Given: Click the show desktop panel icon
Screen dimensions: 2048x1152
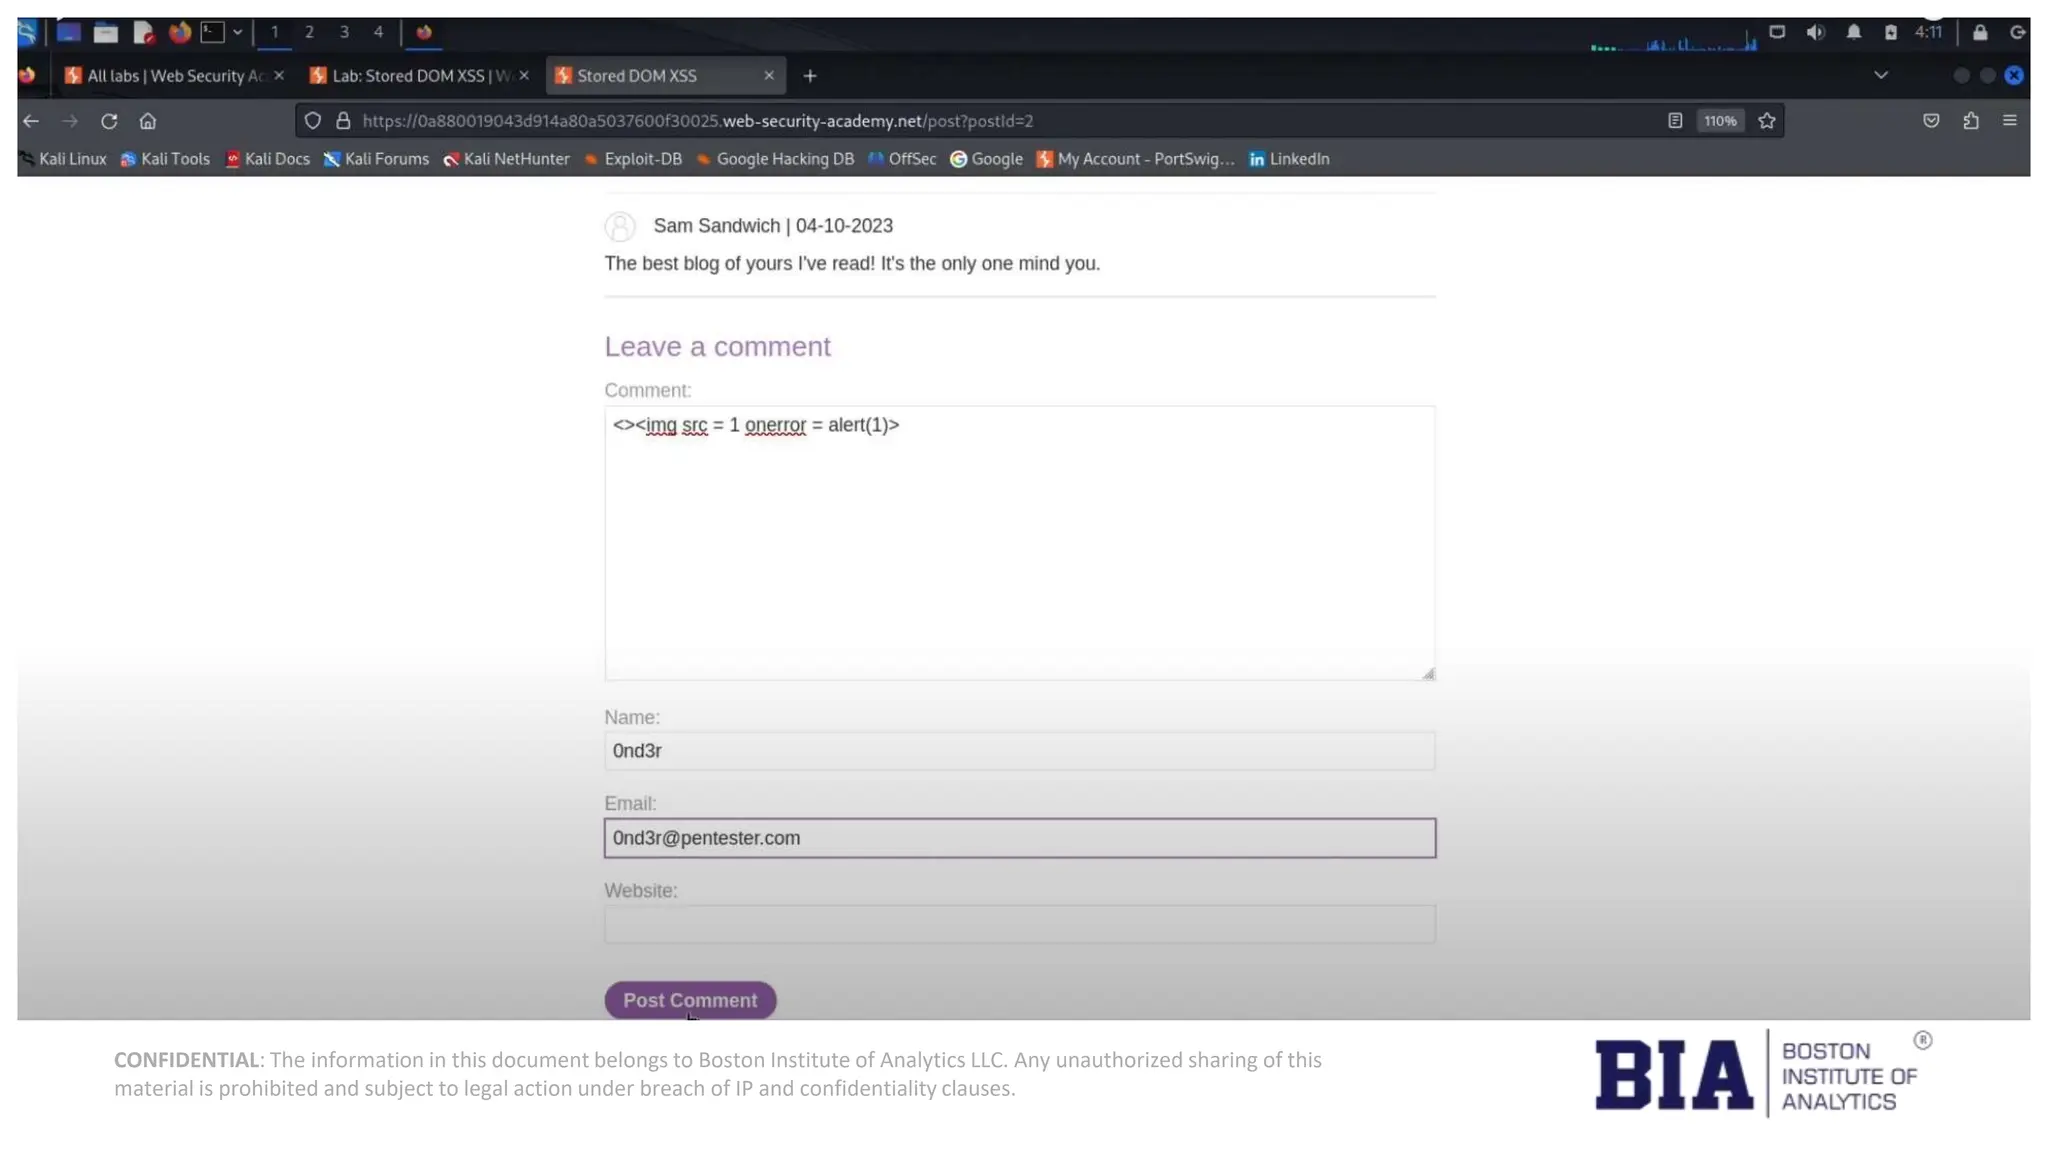Looking at the screenshot, I should (x=68, y=32).
